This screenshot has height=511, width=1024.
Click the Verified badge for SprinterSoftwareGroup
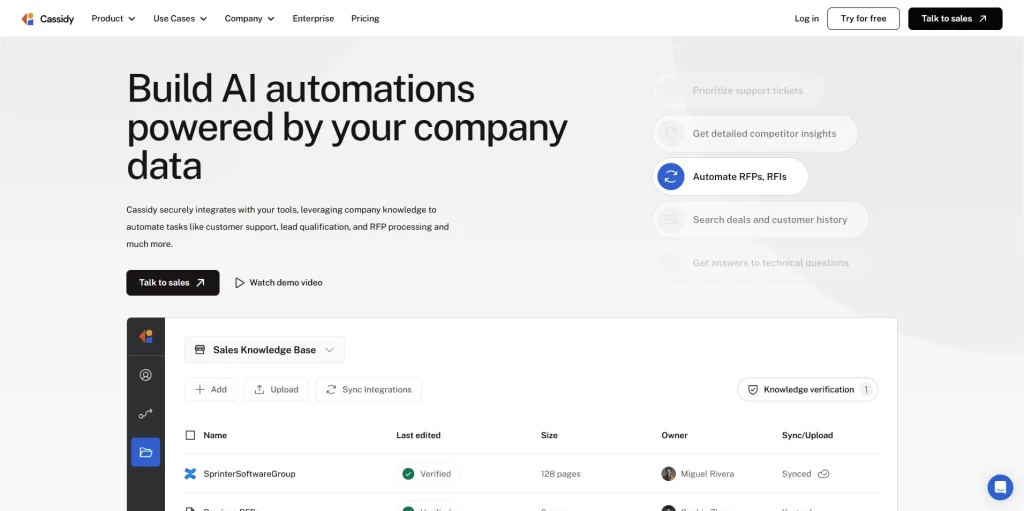tap(428, 474)
